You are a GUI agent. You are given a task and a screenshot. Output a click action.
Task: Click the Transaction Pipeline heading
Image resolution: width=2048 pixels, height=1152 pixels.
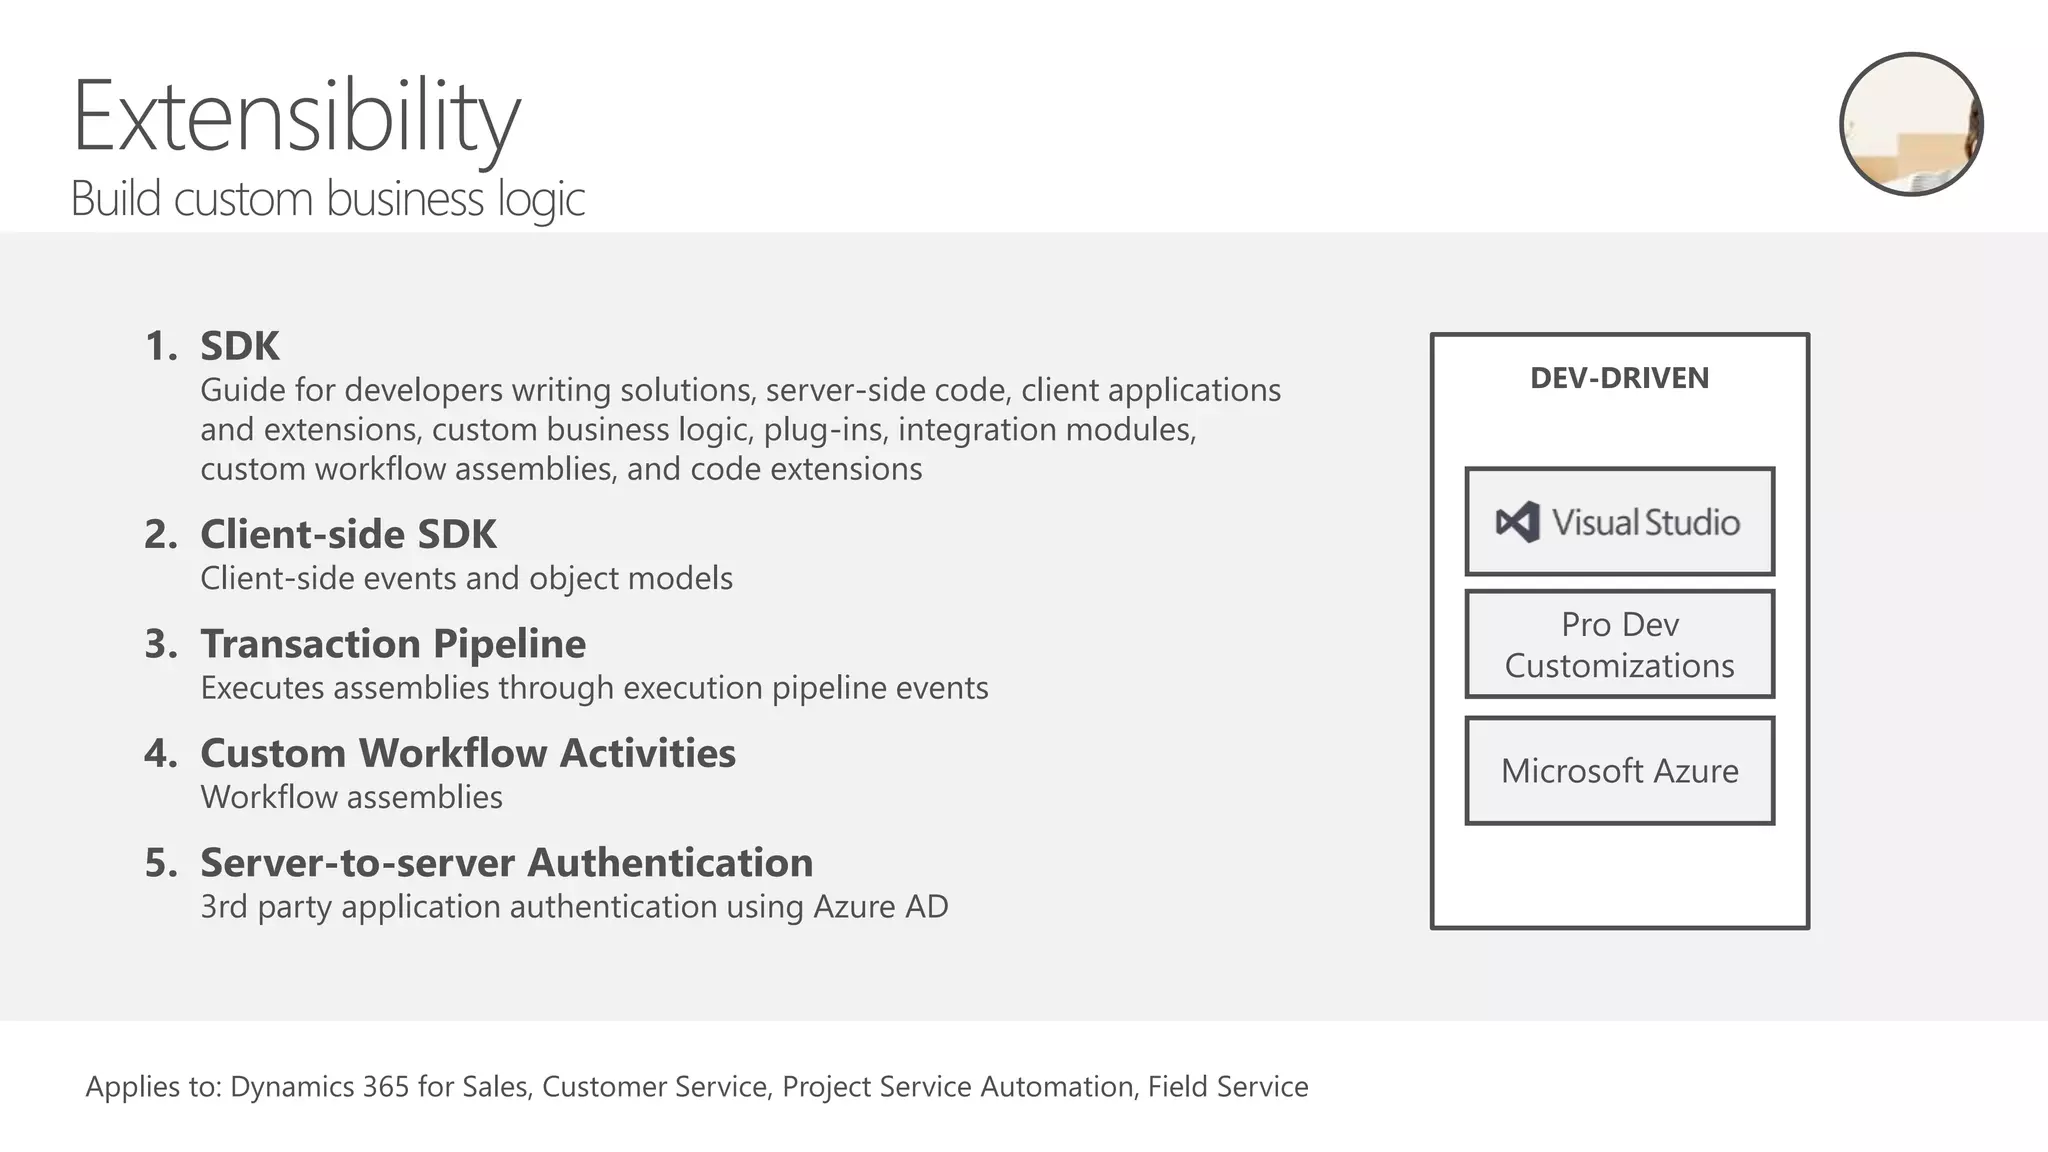[393, 644]
